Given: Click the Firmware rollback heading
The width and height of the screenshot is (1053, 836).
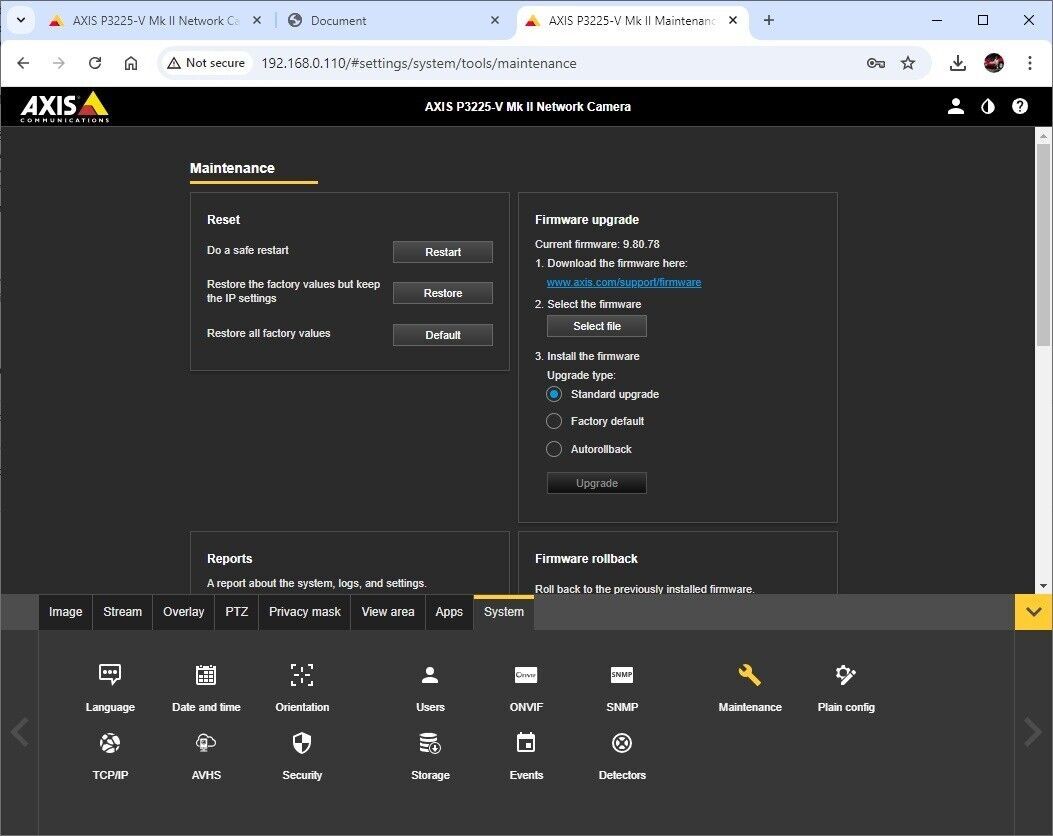Looking at the screenshot, I should tap(586, 559).
